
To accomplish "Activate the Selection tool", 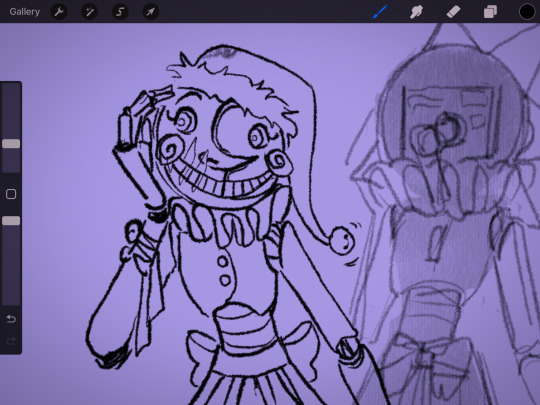I will [120, 12].
